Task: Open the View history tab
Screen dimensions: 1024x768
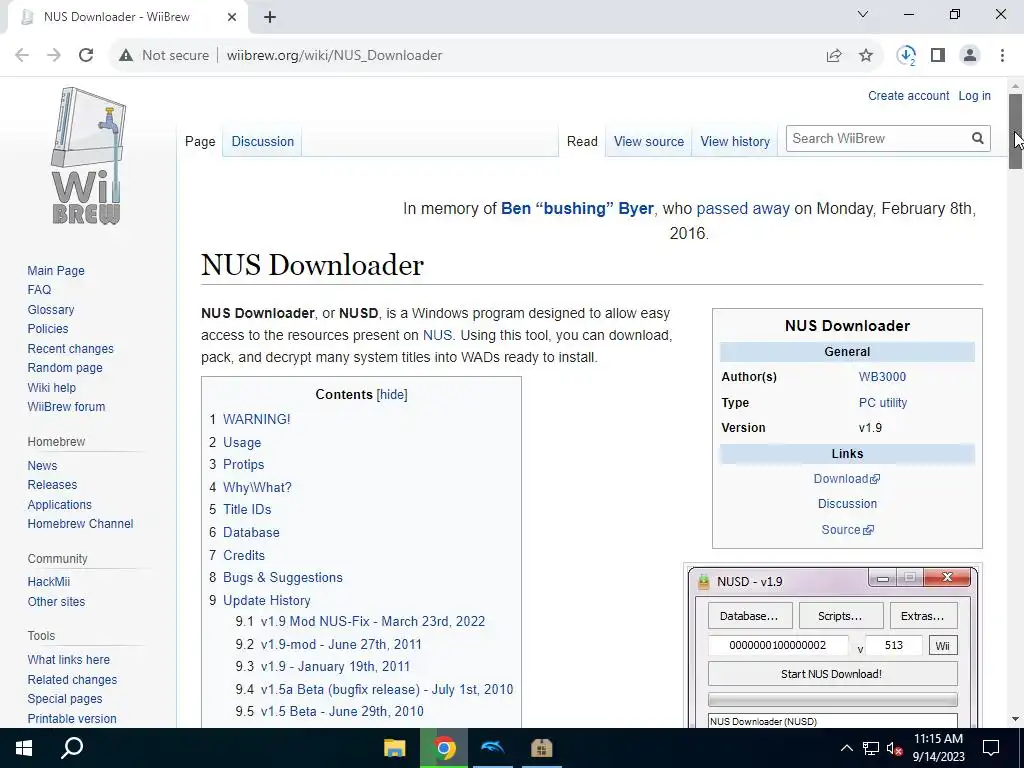Action: click(735, 141)
